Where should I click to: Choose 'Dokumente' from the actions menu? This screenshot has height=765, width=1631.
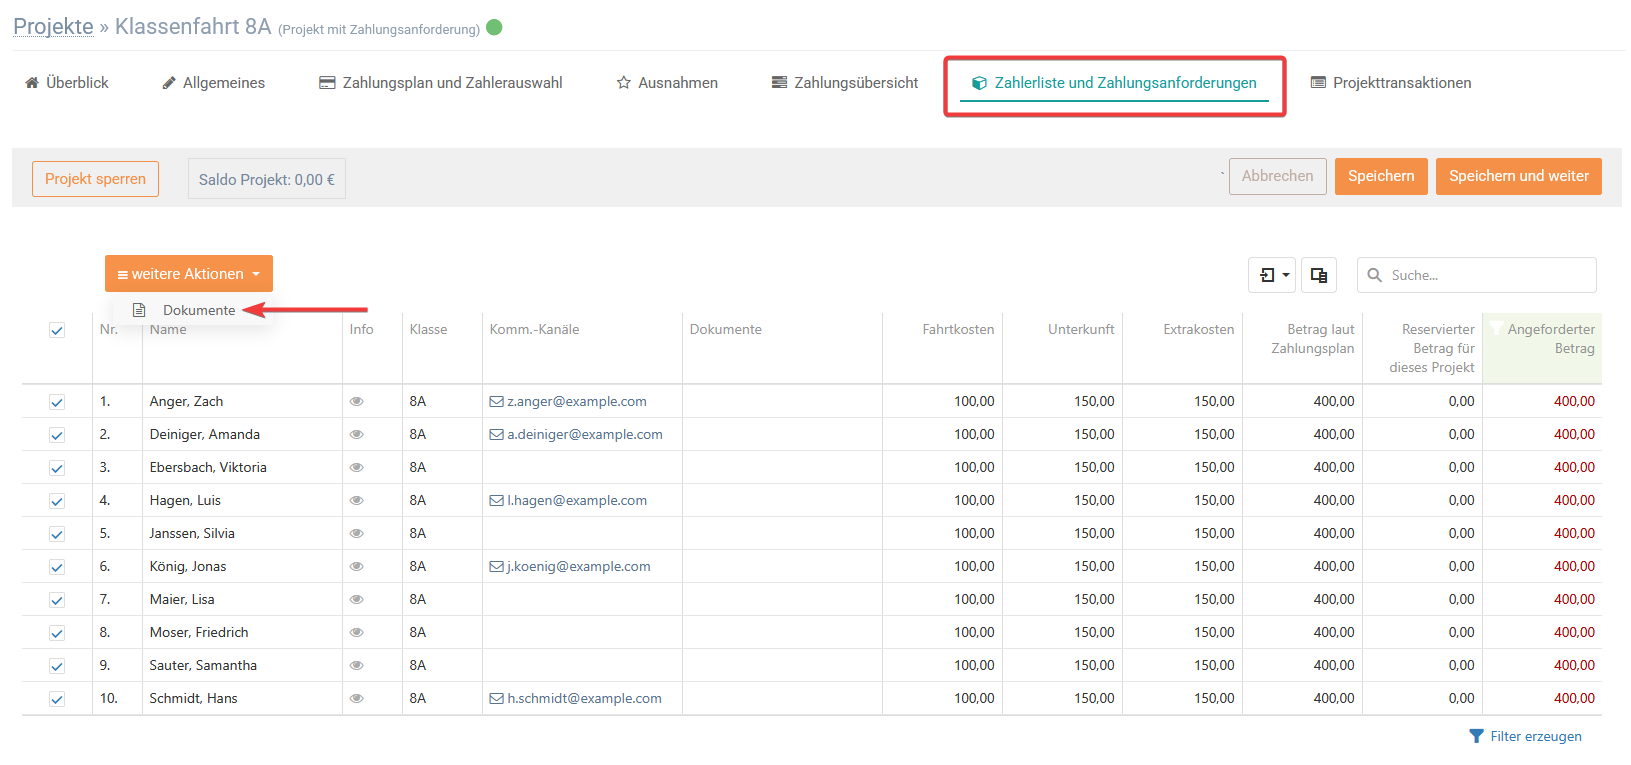tap(199, 310)
